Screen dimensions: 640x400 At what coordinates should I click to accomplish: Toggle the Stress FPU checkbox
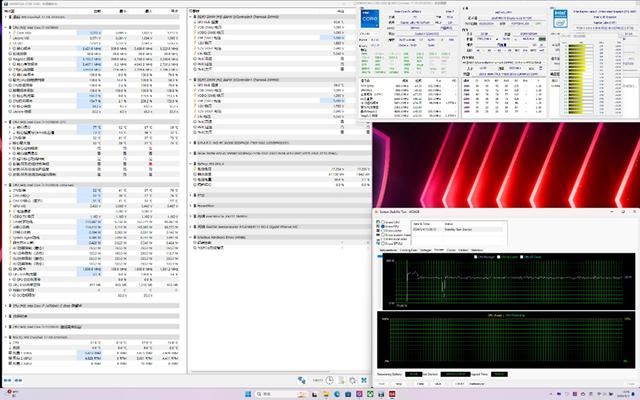(380, 228)
